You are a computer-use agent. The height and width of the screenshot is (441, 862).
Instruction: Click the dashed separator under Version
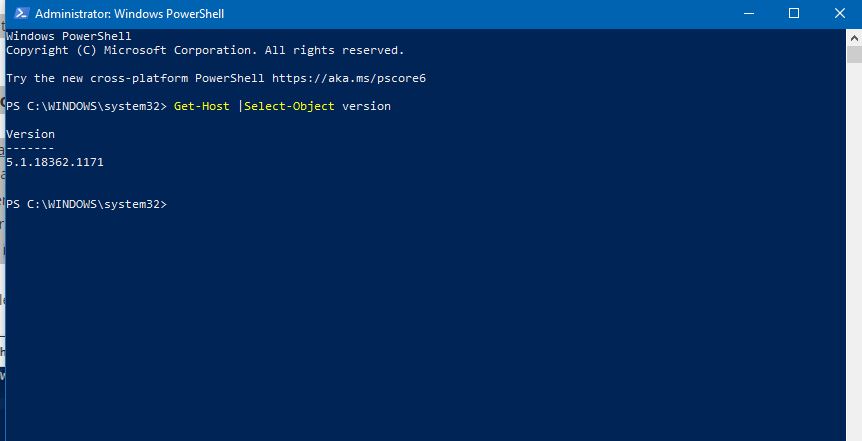[30, 148]
